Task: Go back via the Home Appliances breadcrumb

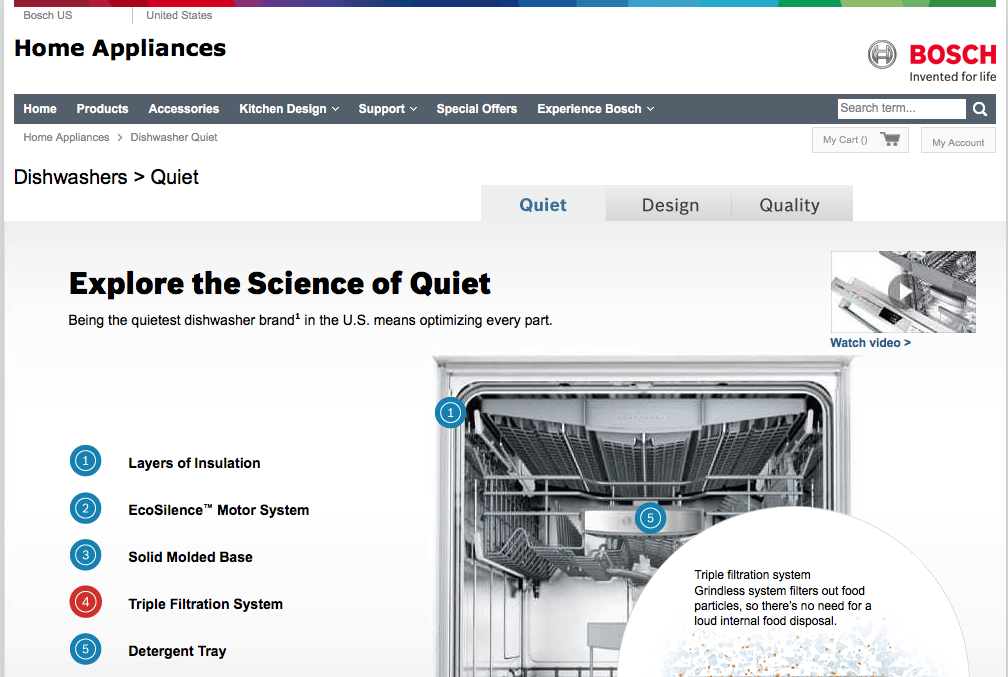Action: click(66, 137)
